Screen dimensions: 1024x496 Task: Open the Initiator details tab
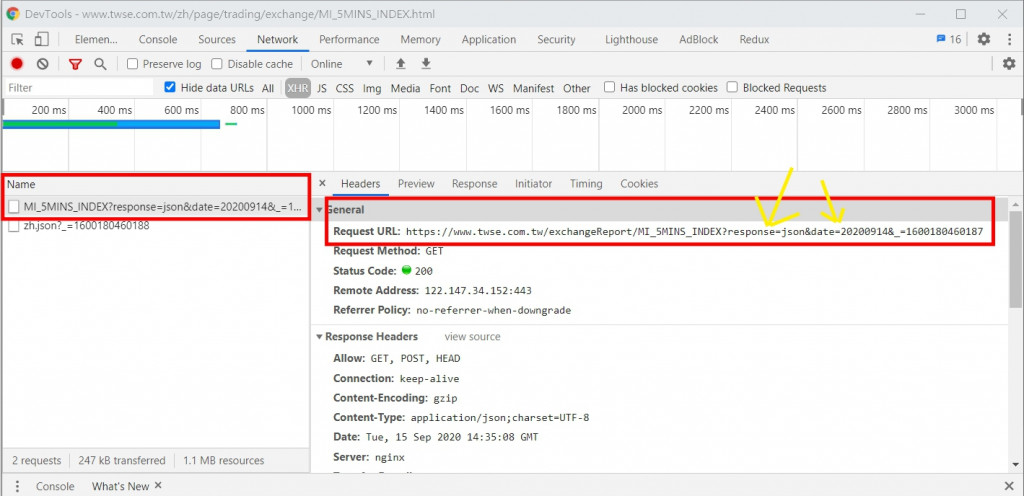[x=534, y=184]
